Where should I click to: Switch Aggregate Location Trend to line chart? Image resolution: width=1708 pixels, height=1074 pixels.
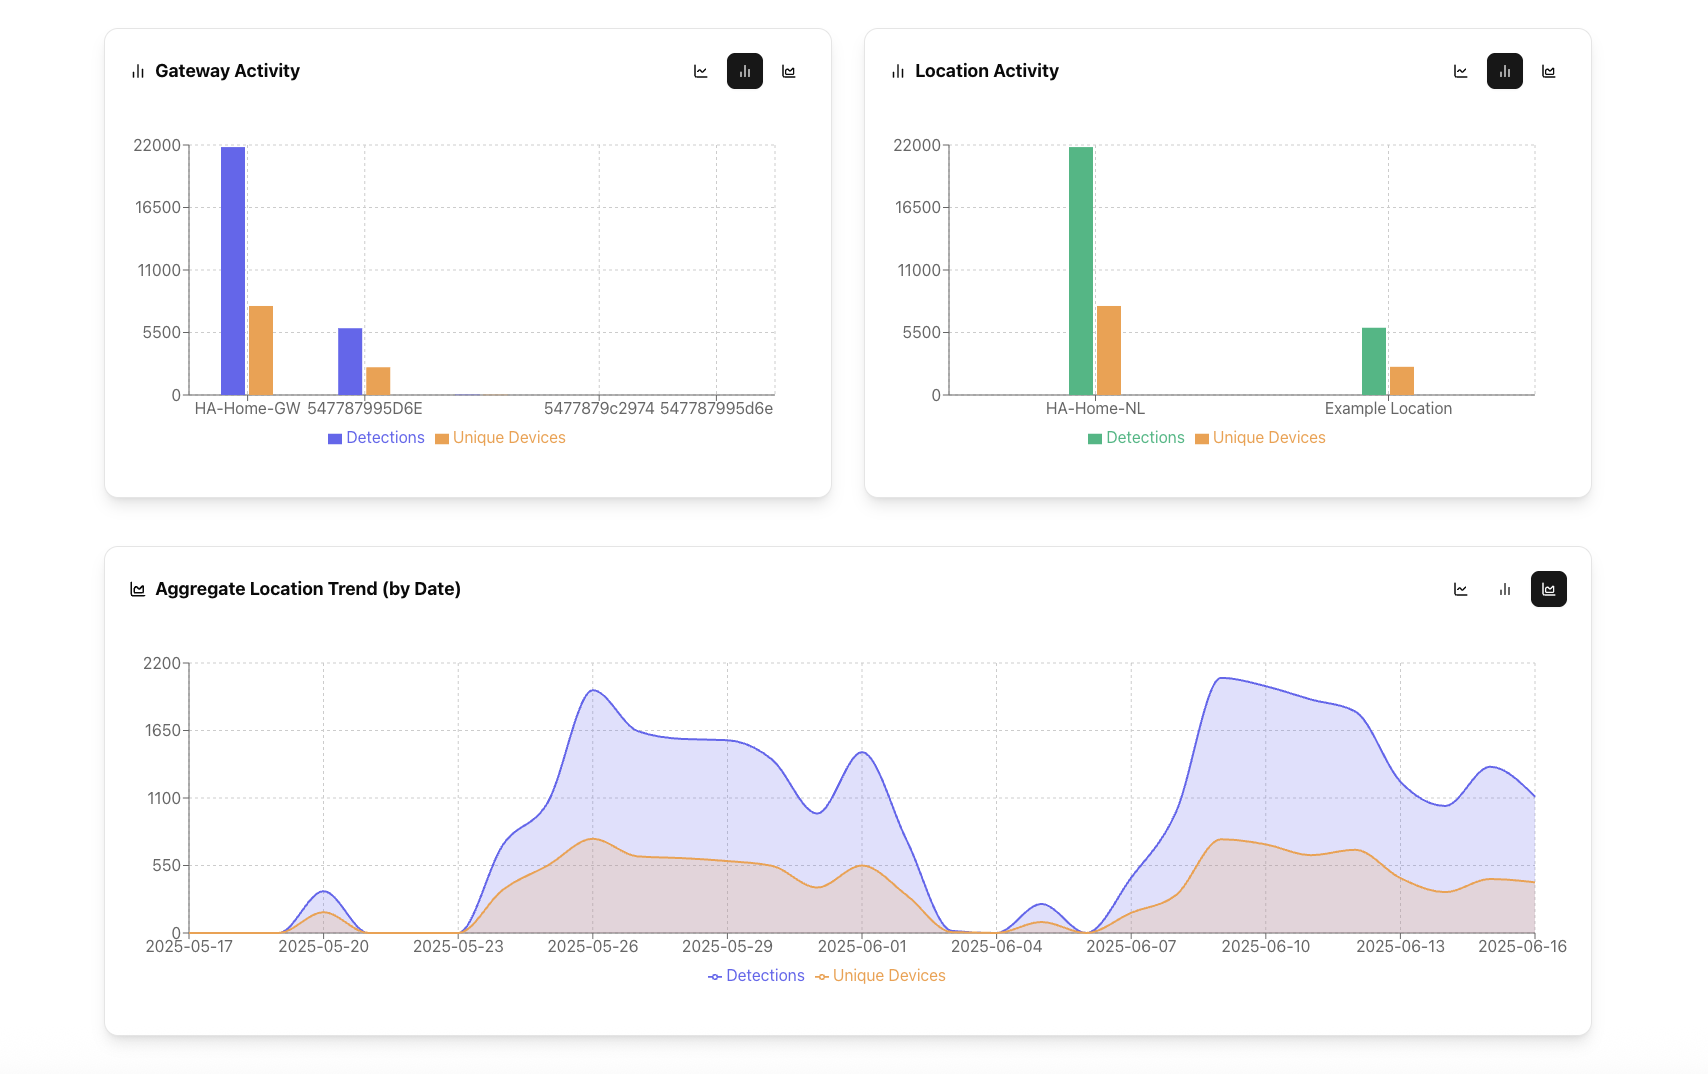(1461, 589)
